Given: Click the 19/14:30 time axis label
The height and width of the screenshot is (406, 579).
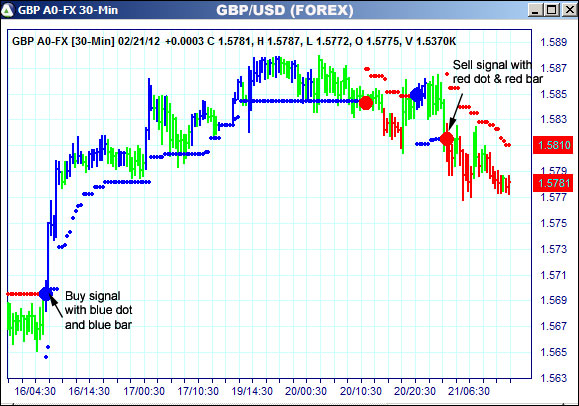Looking at the screenshot, I should (x=252, y=391).
